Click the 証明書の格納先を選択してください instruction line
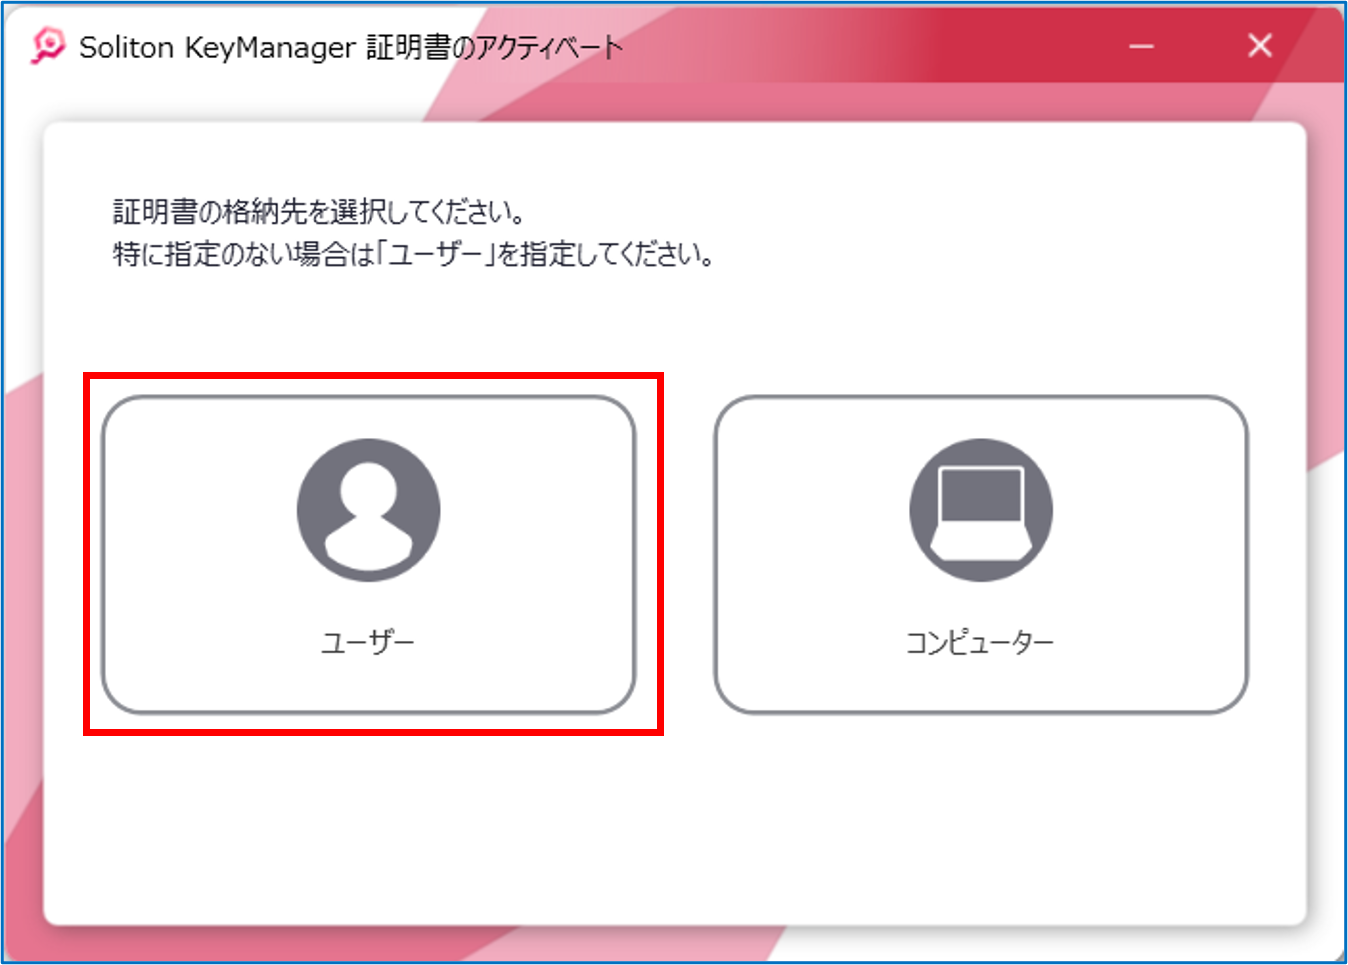 [320, 212]
